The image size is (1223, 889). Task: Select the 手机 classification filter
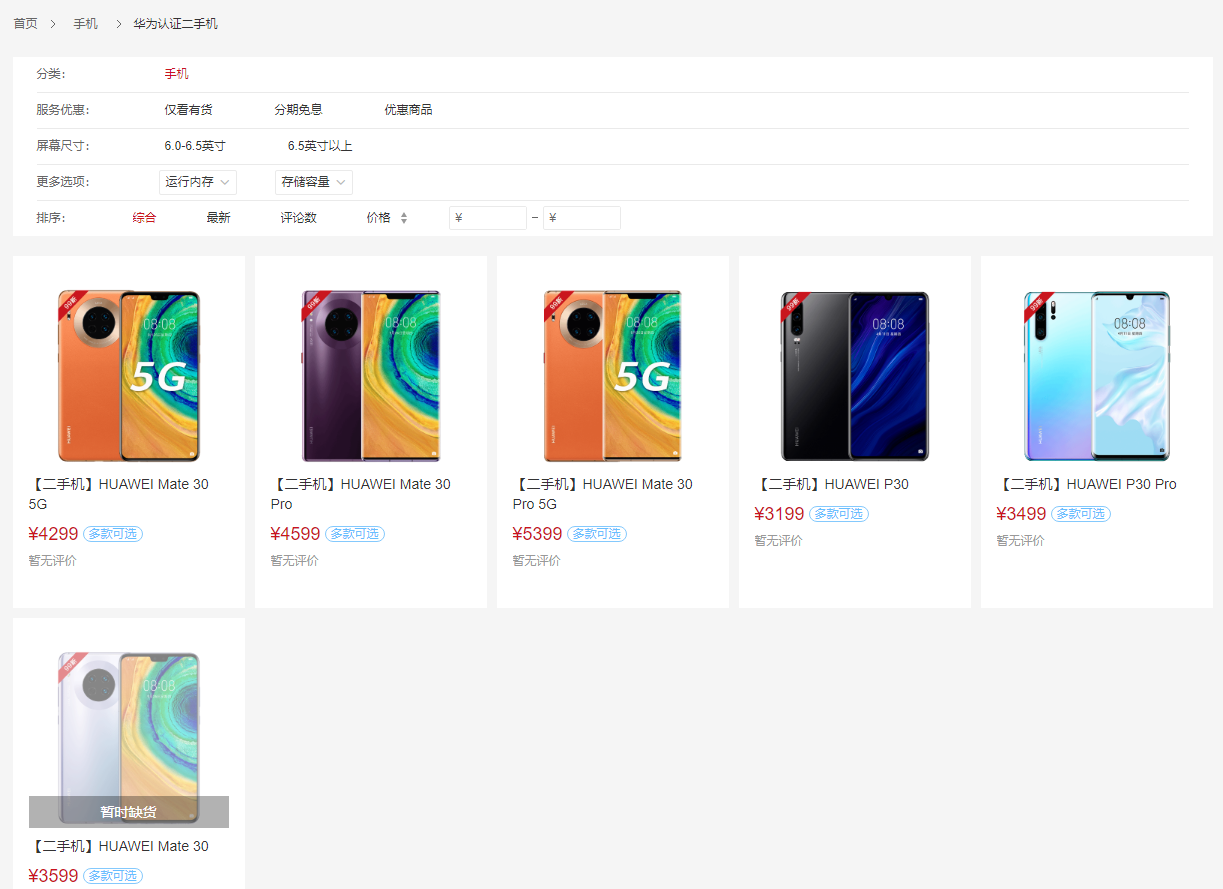(x=176, y=72)
